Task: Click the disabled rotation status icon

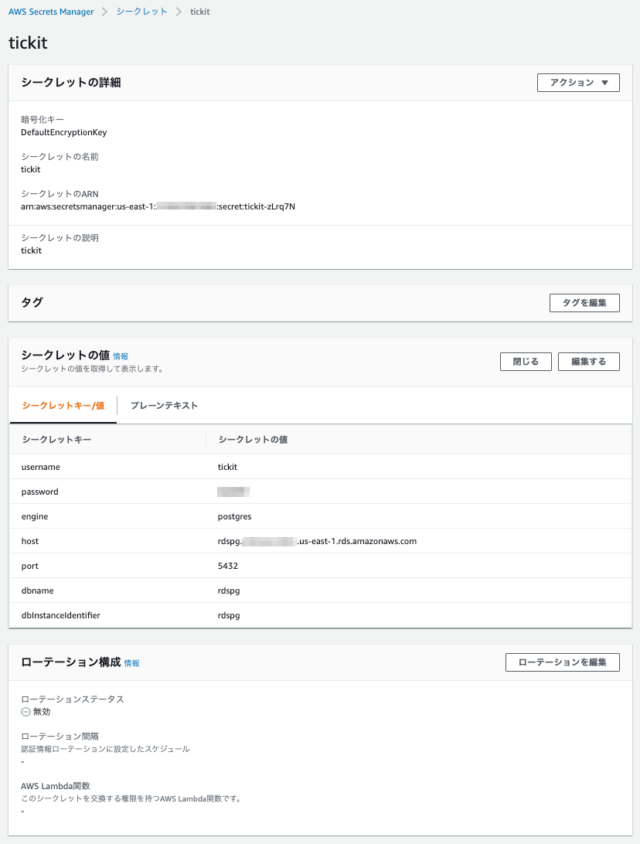Action: (x=25, y=712)
